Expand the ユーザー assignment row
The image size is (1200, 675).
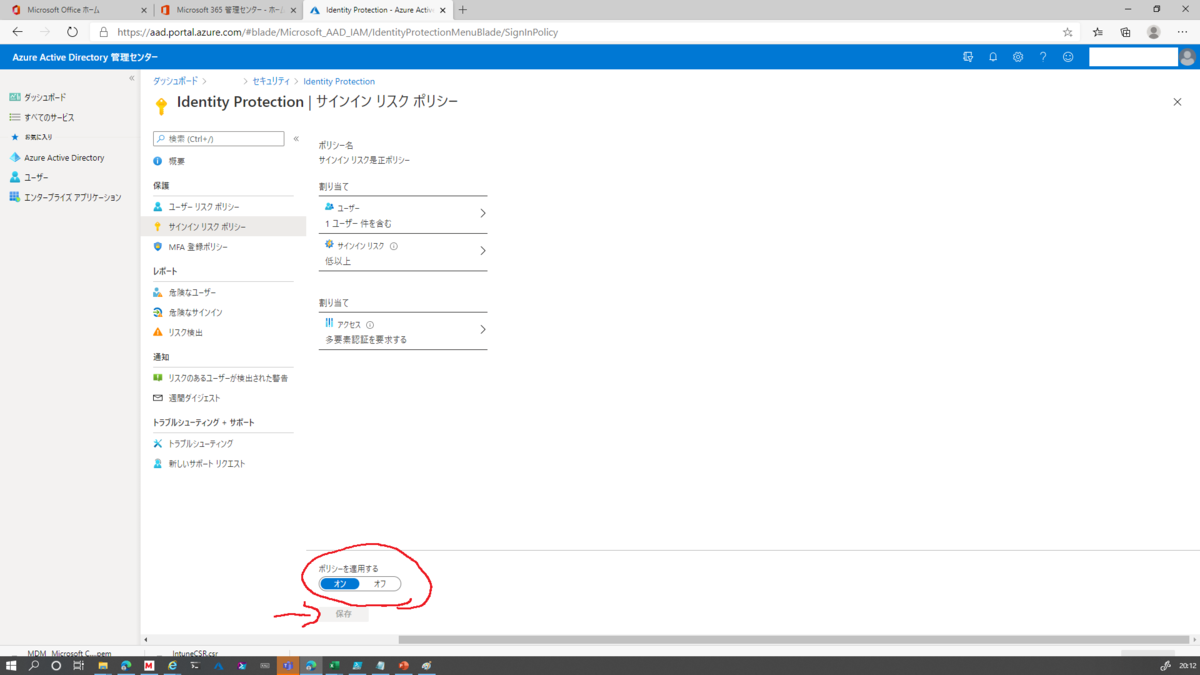[x=403, y=215]
